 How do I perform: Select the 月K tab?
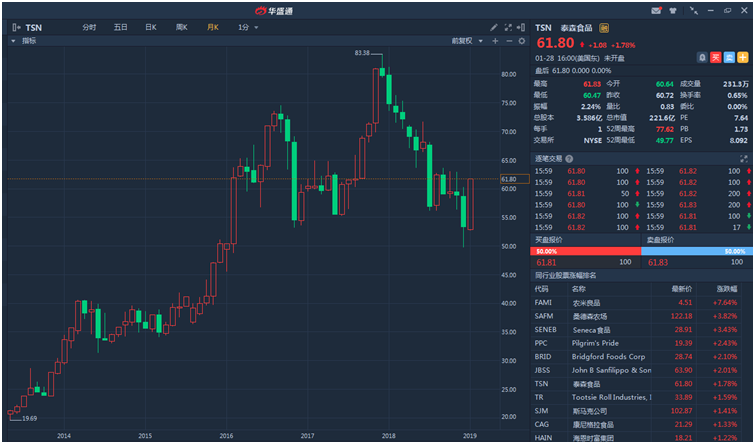point(212,27)
